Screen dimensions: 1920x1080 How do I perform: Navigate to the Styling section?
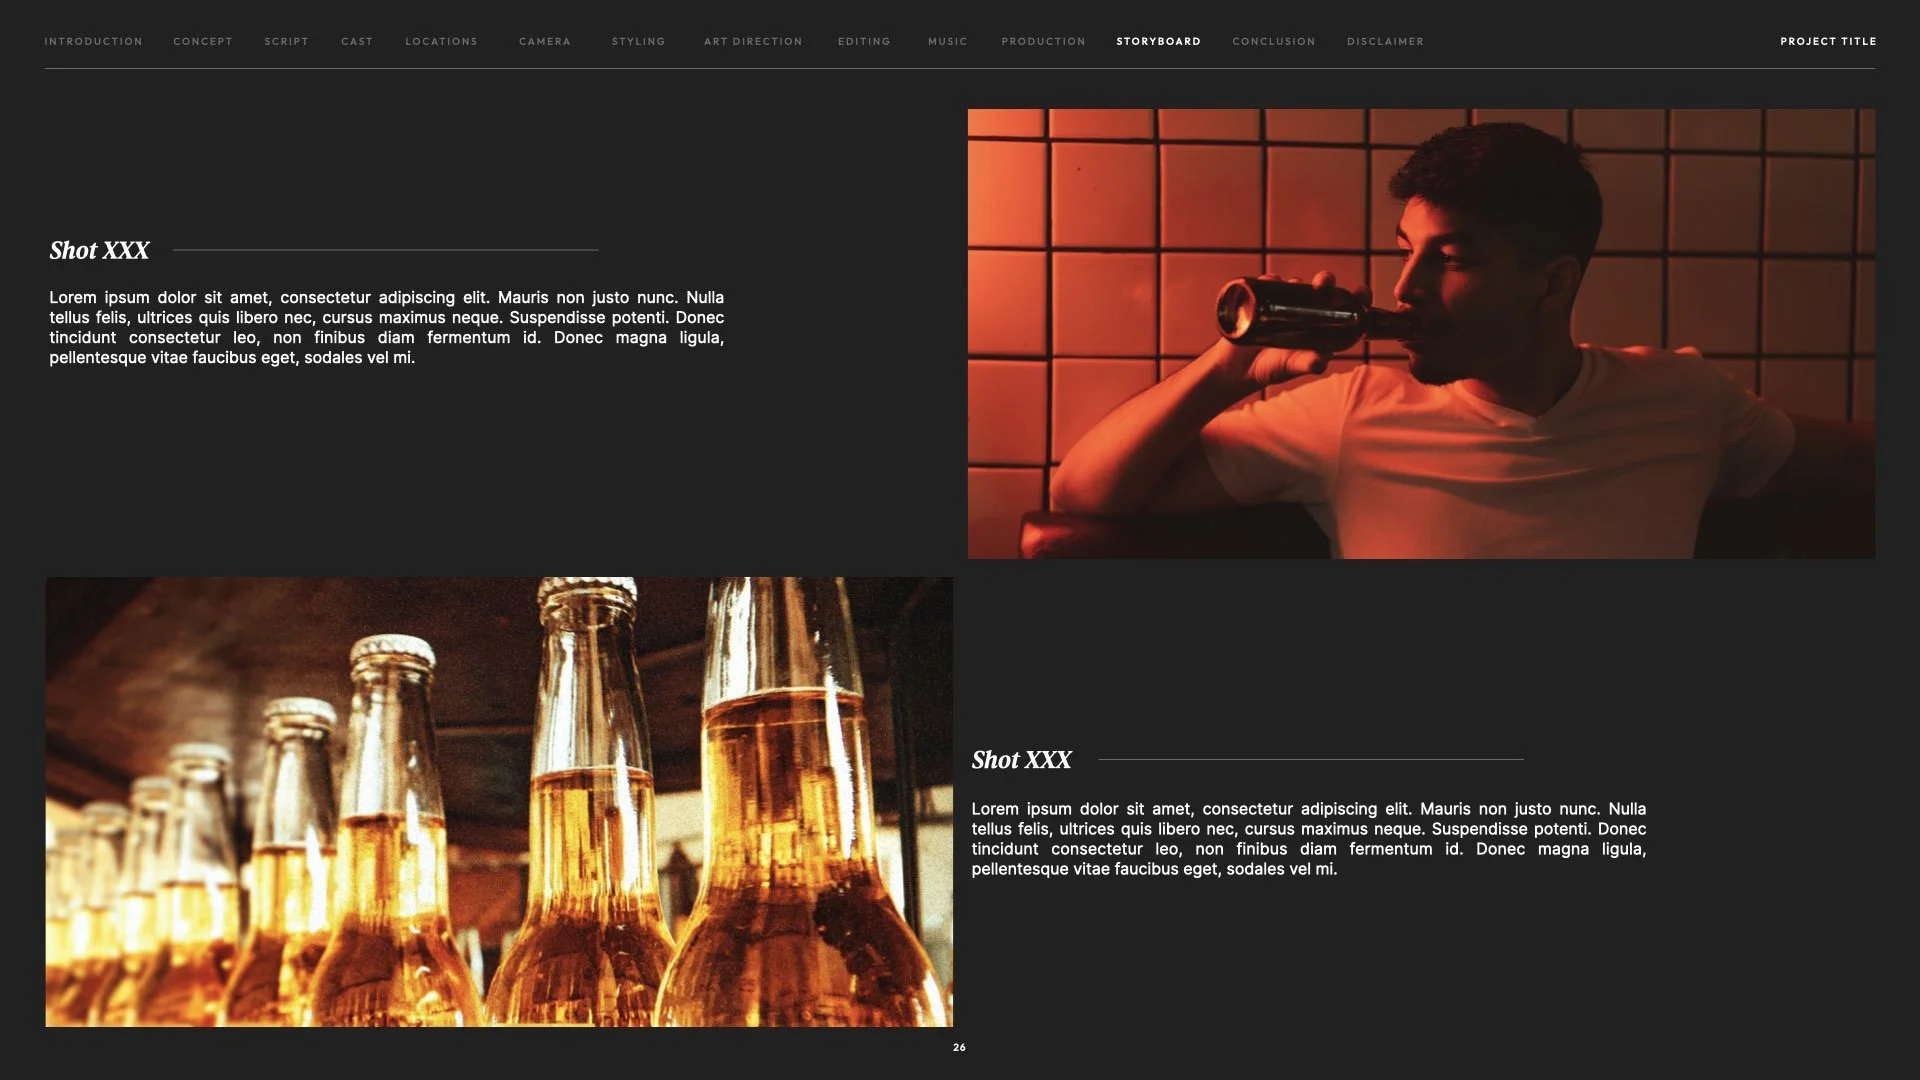[638, 41]
